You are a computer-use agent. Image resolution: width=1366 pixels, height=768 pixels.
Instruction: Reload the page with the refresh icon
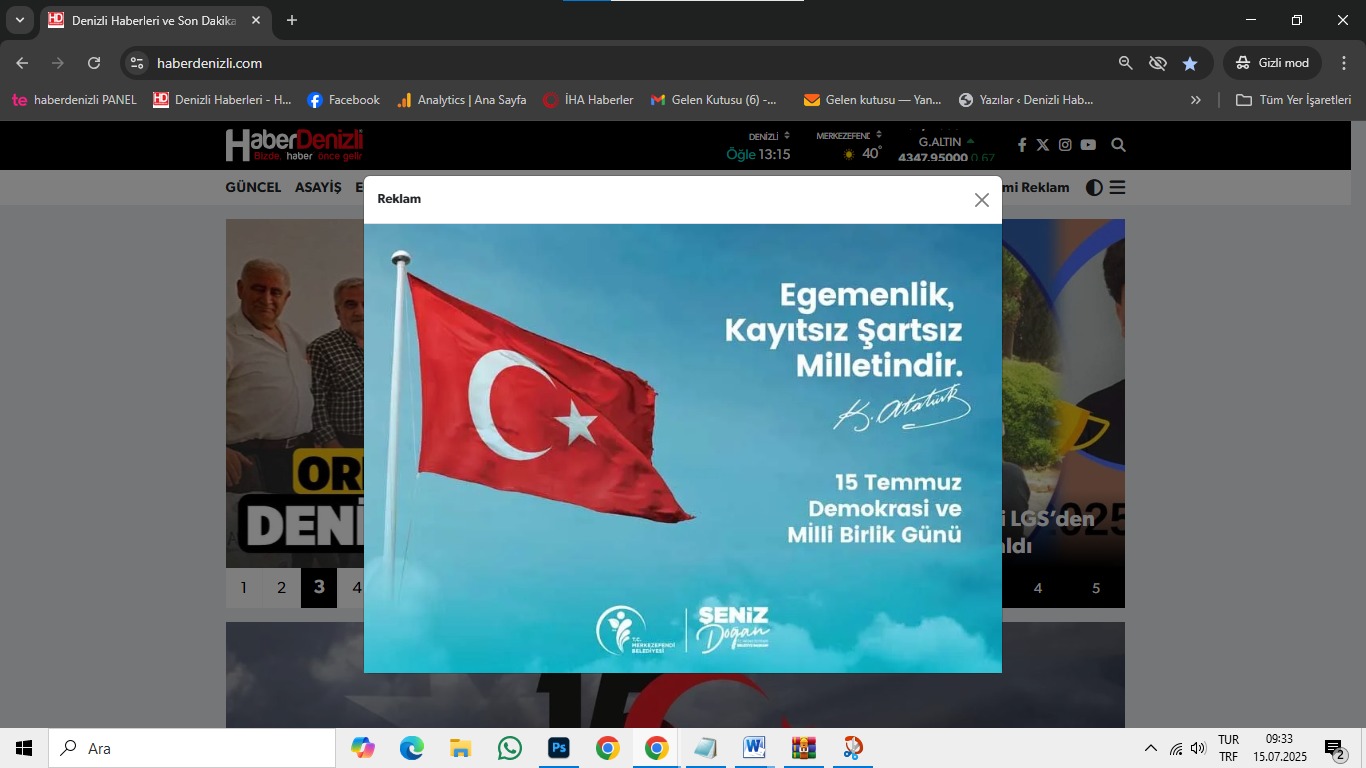coord(94,63)
